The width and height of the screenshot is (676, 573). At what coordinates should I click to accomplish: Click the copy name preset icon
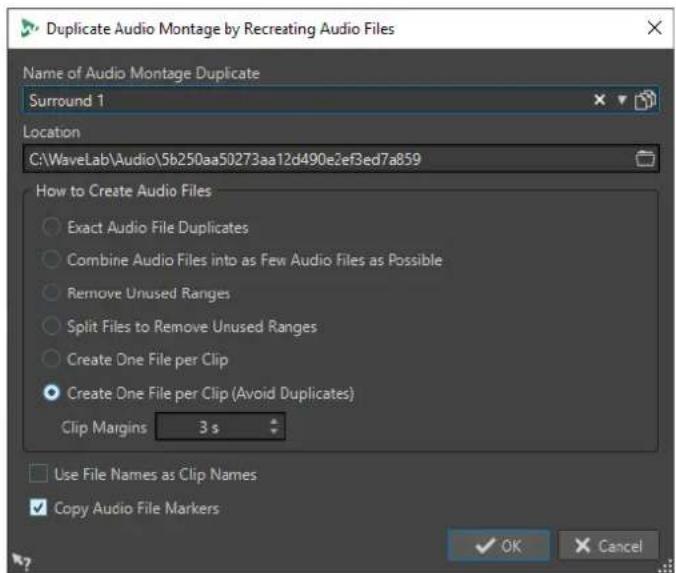coord(645,100)
